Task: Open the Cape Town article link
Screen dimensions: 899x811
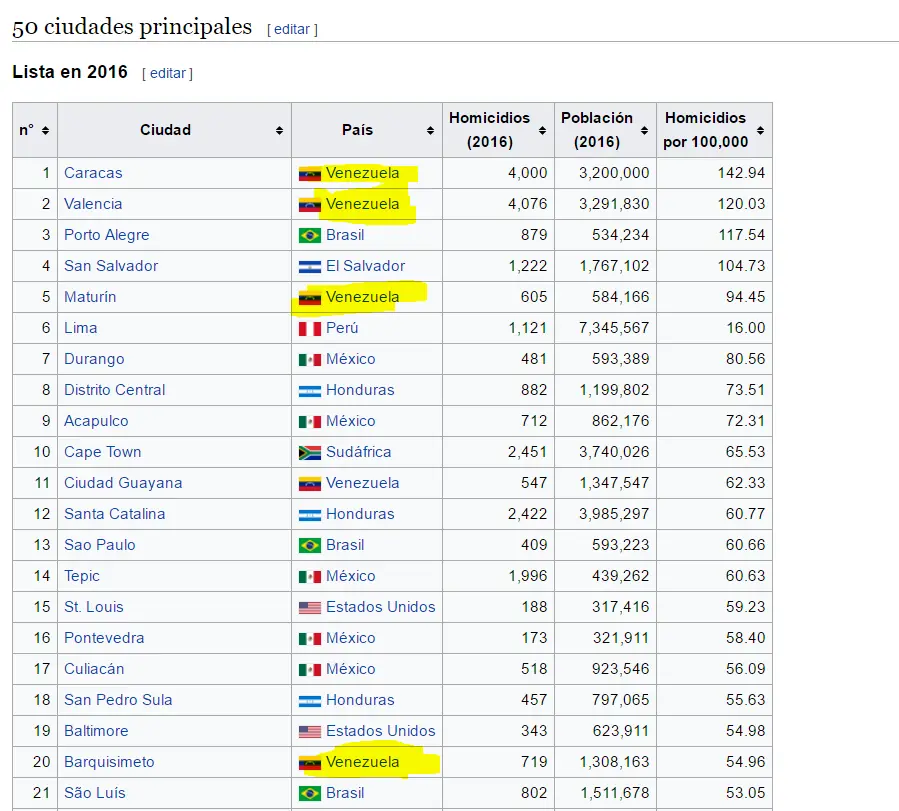Action: (102, 452)
